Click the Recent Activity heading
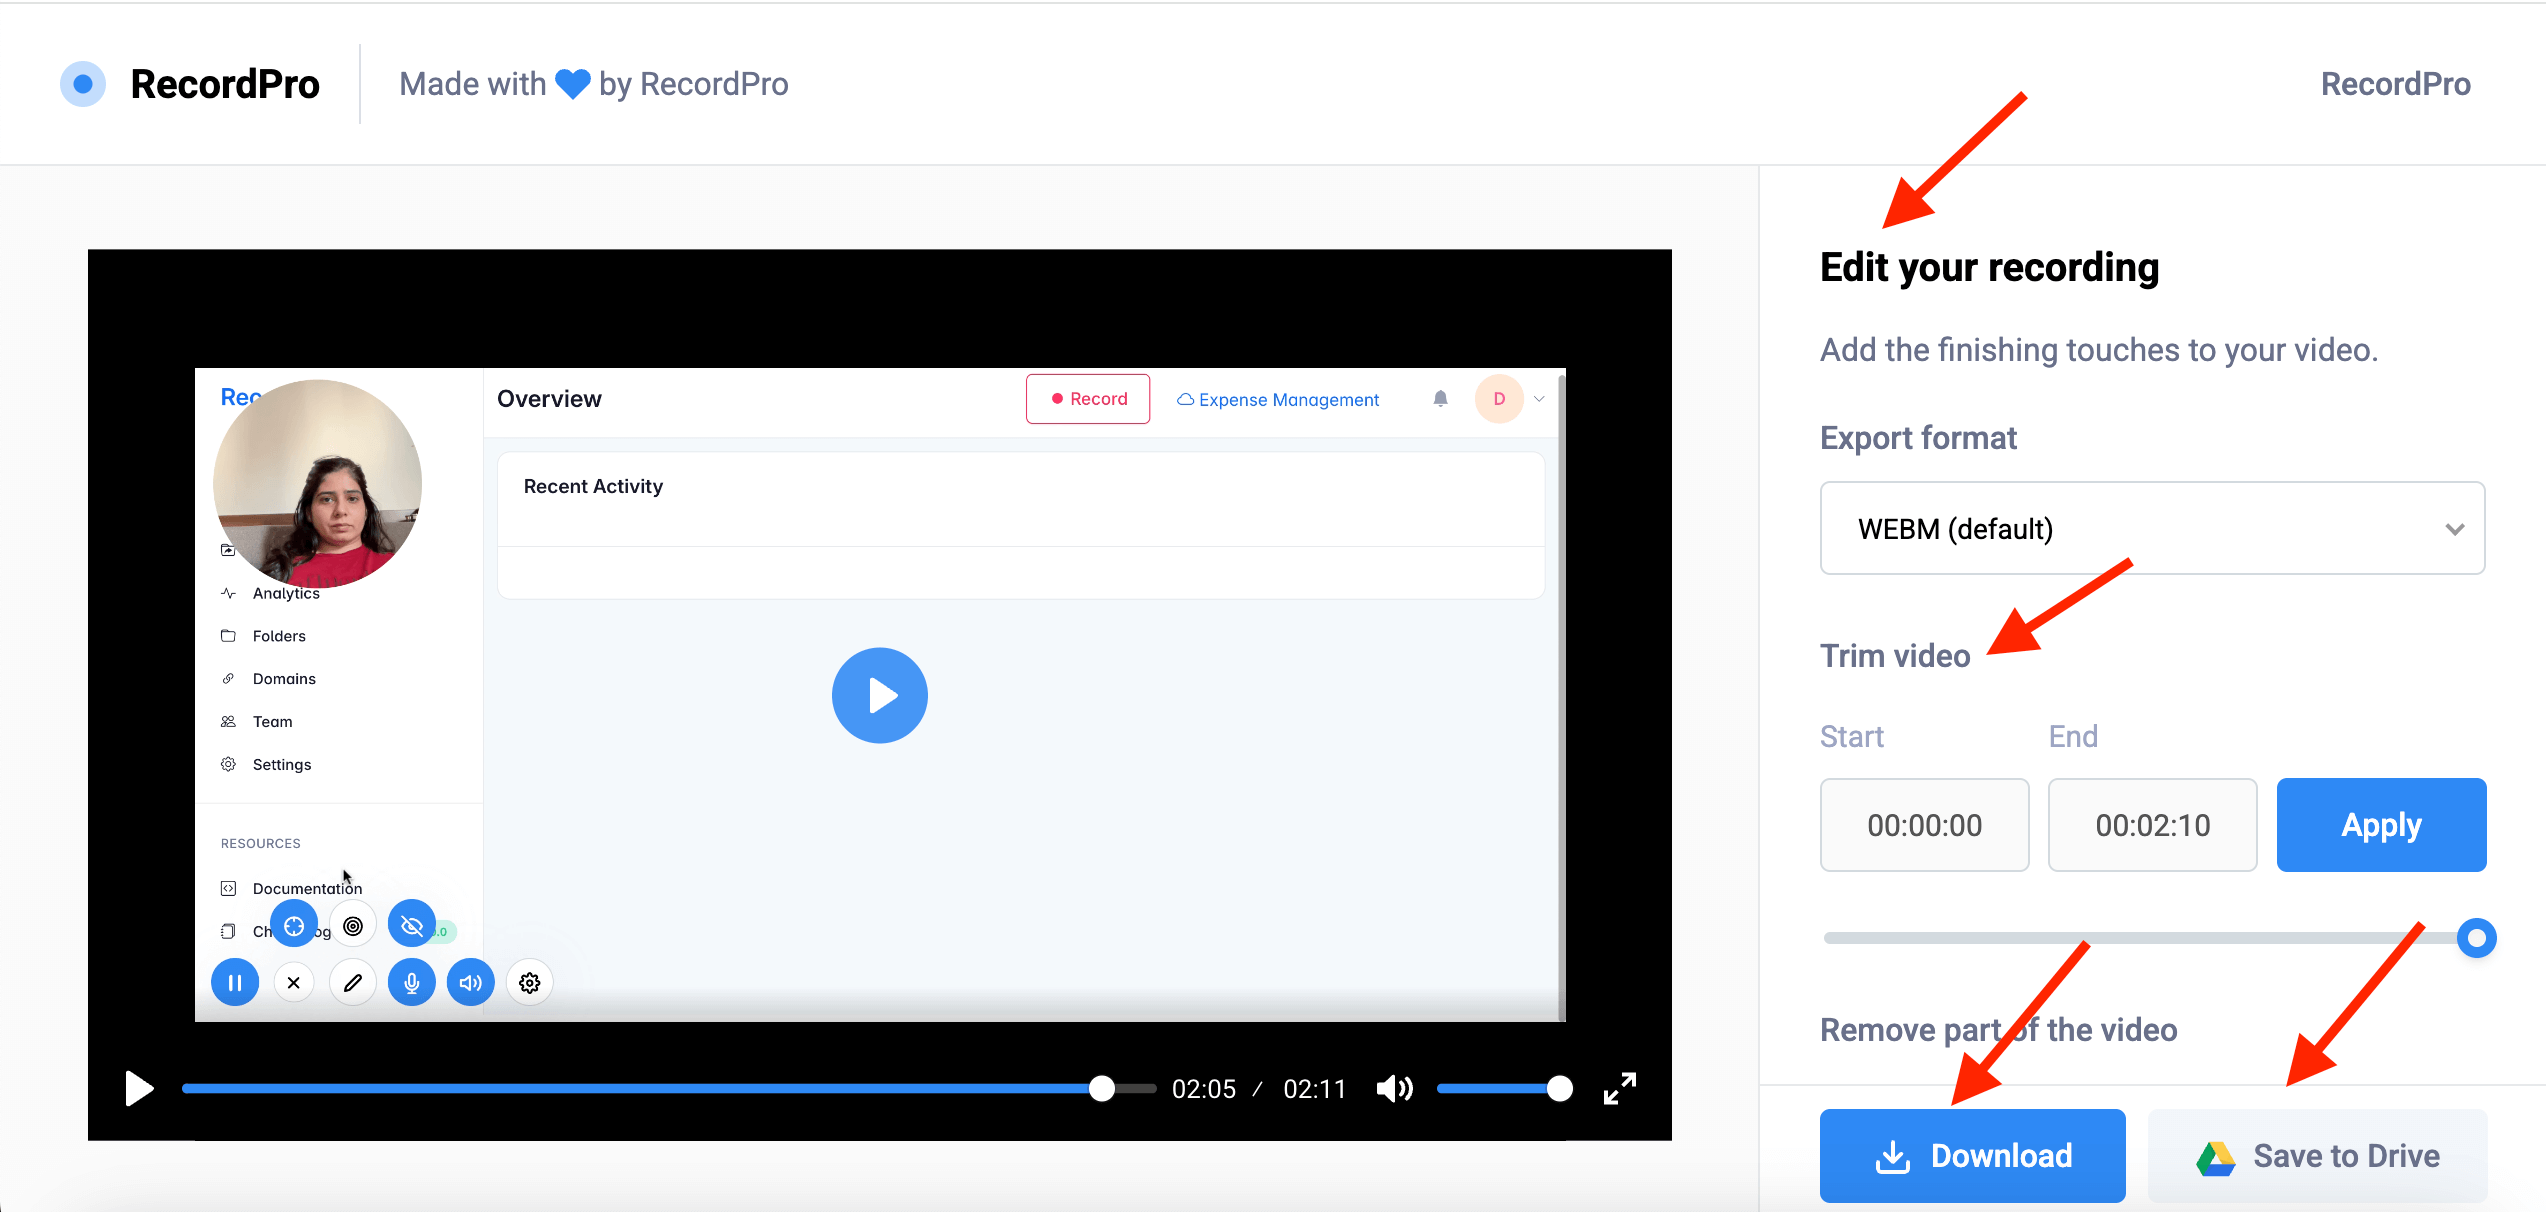This screenshot has width=2546, height=1212. tap(593, 486)
